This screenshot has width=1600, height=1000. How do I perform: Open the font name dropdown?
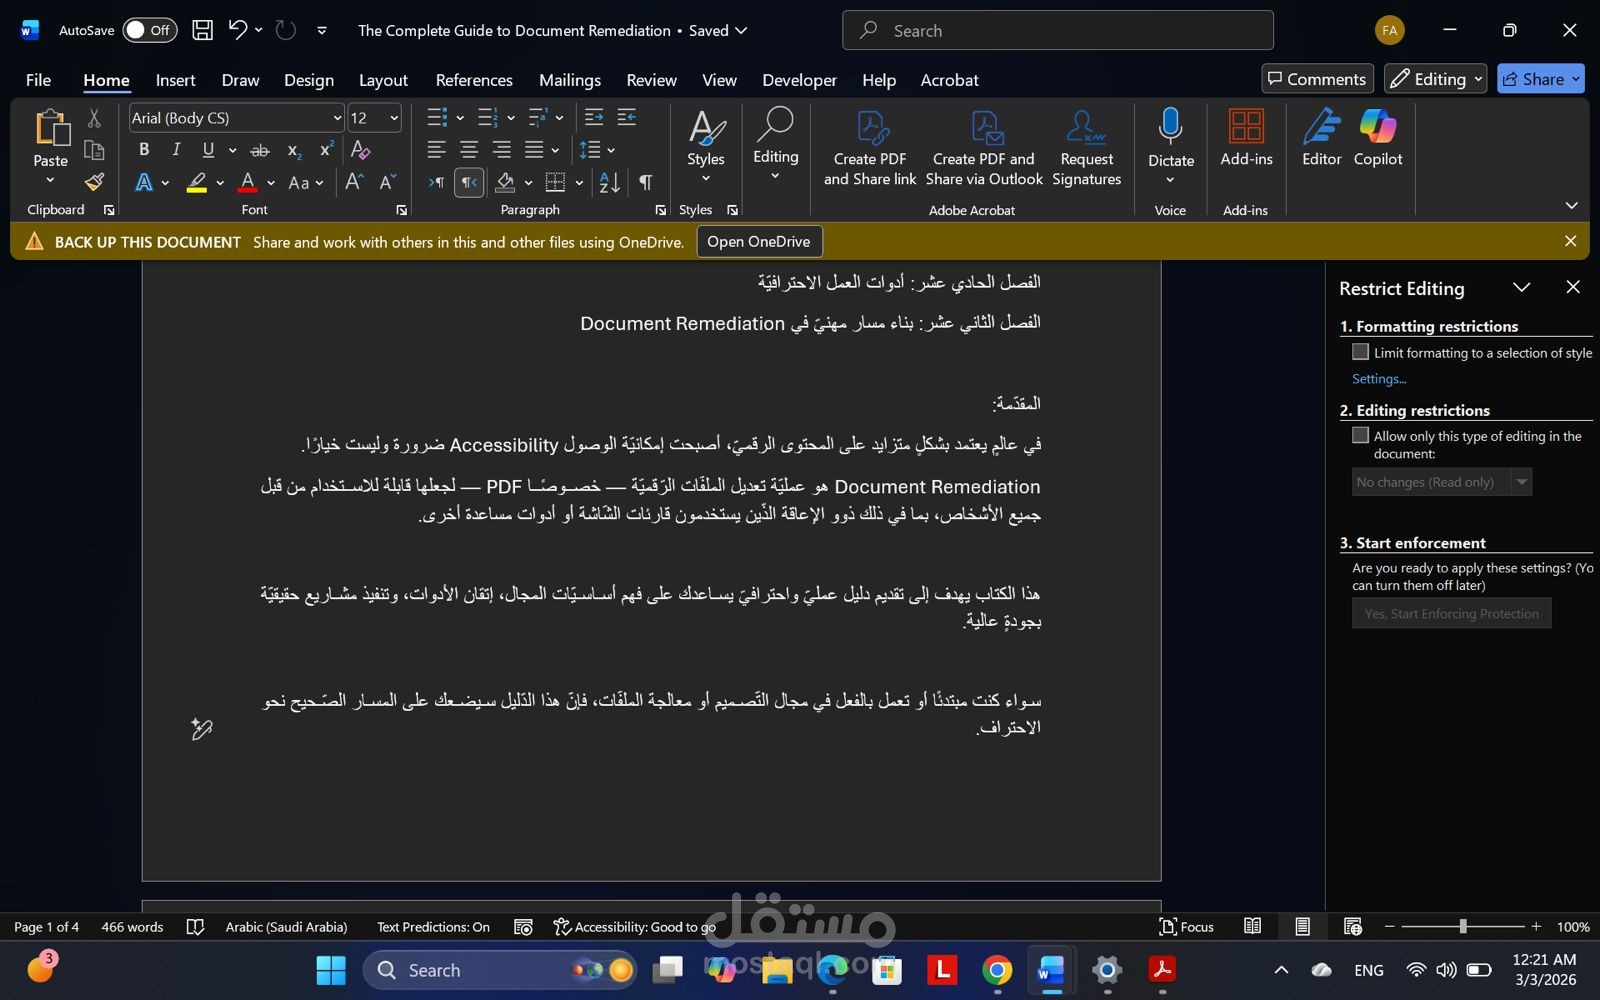[x=337, y=118]
